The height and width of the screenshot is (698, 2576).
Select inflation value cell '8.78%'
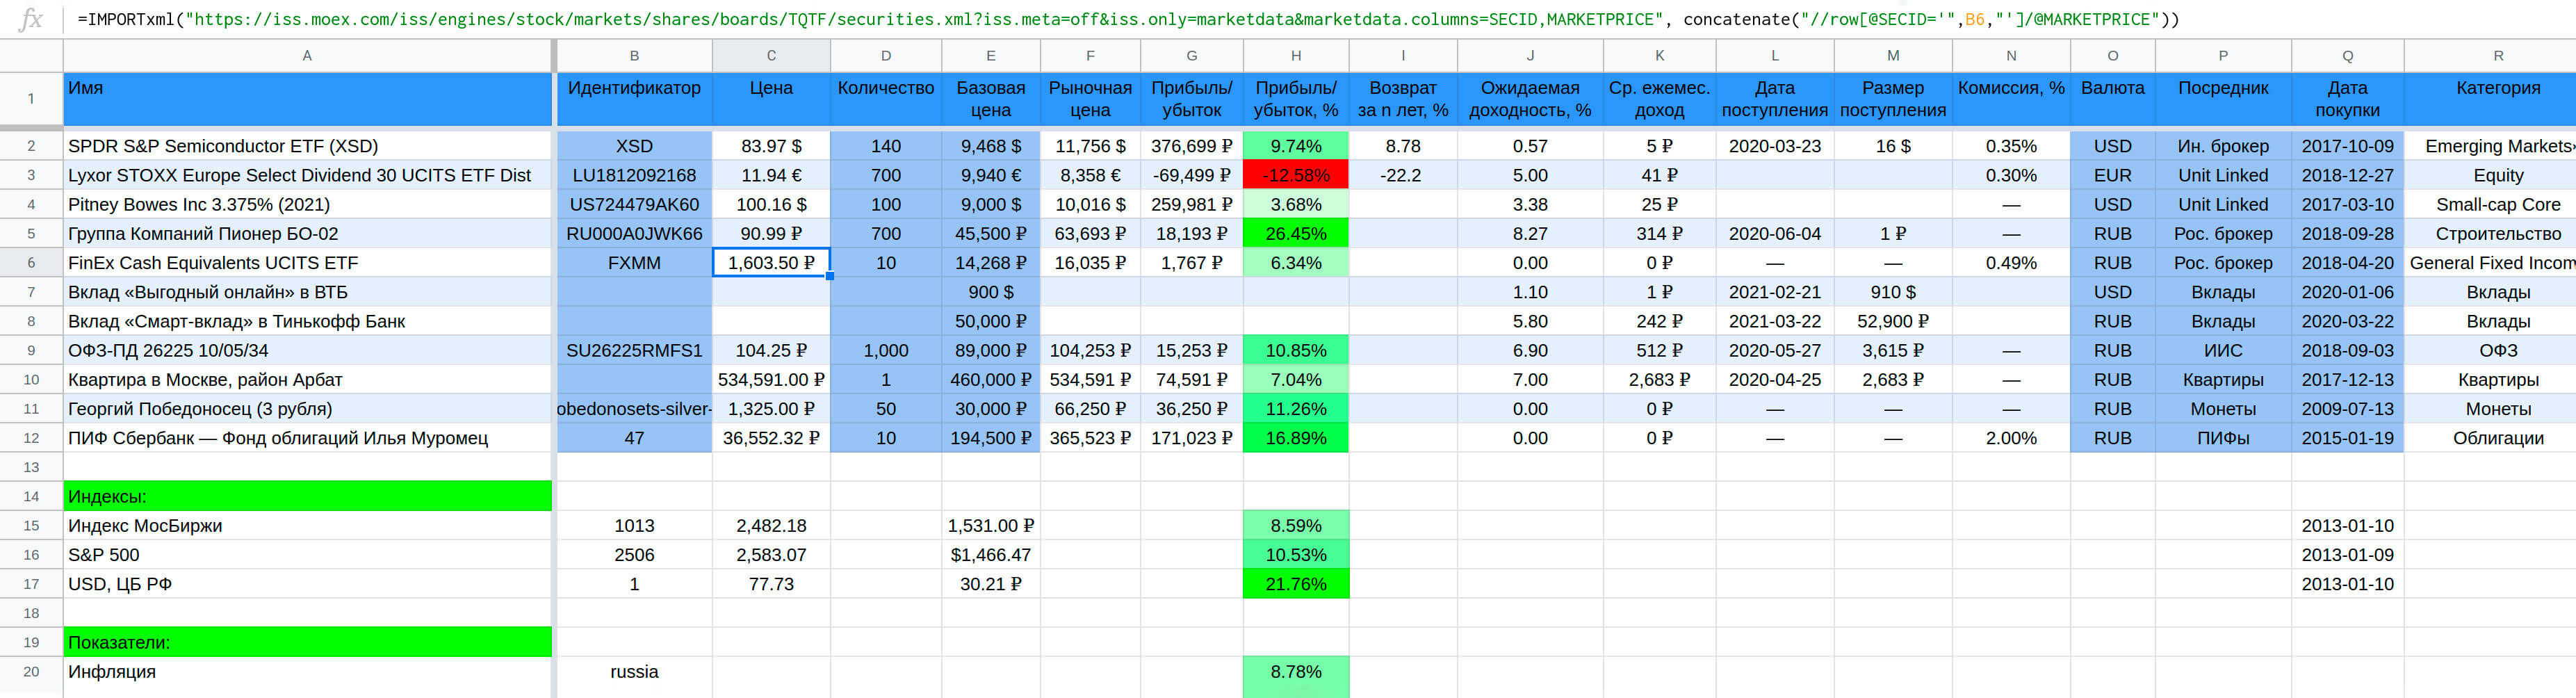[1296, 672]
